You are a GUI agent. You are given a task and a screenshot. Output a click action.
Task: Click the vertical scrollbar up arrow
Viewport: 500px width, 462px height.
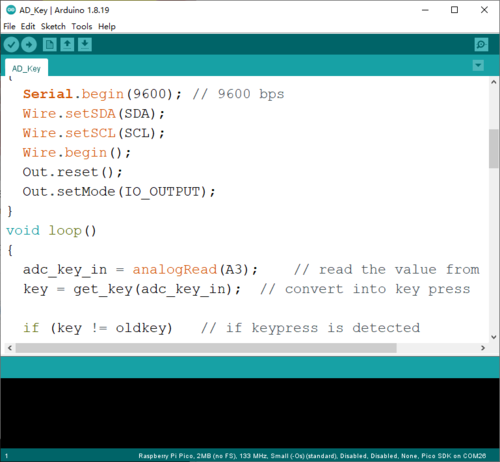coord(494,82)
